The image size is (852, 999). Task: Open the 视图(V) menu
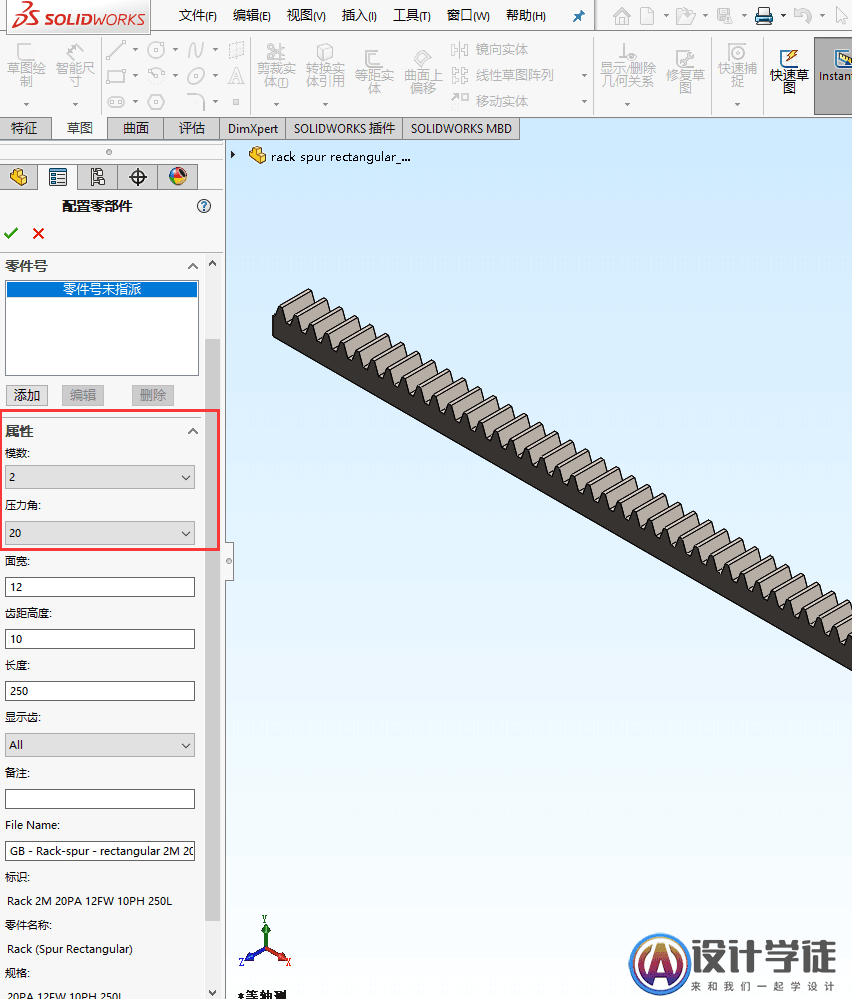pos(306,15)
